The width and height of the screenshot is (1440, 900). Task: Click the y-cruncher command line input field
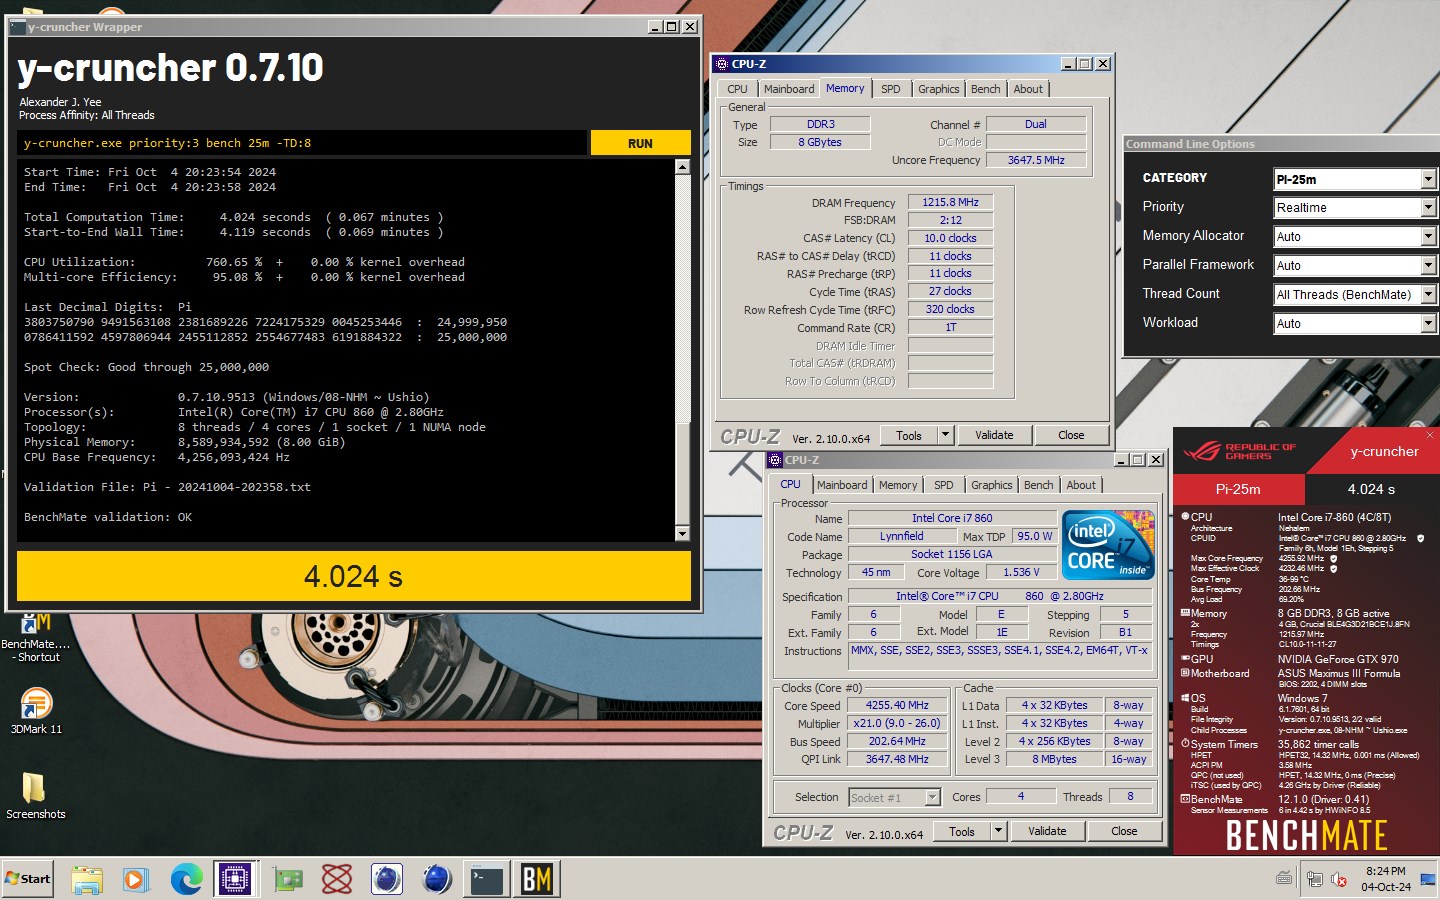[x=302, y=143]
